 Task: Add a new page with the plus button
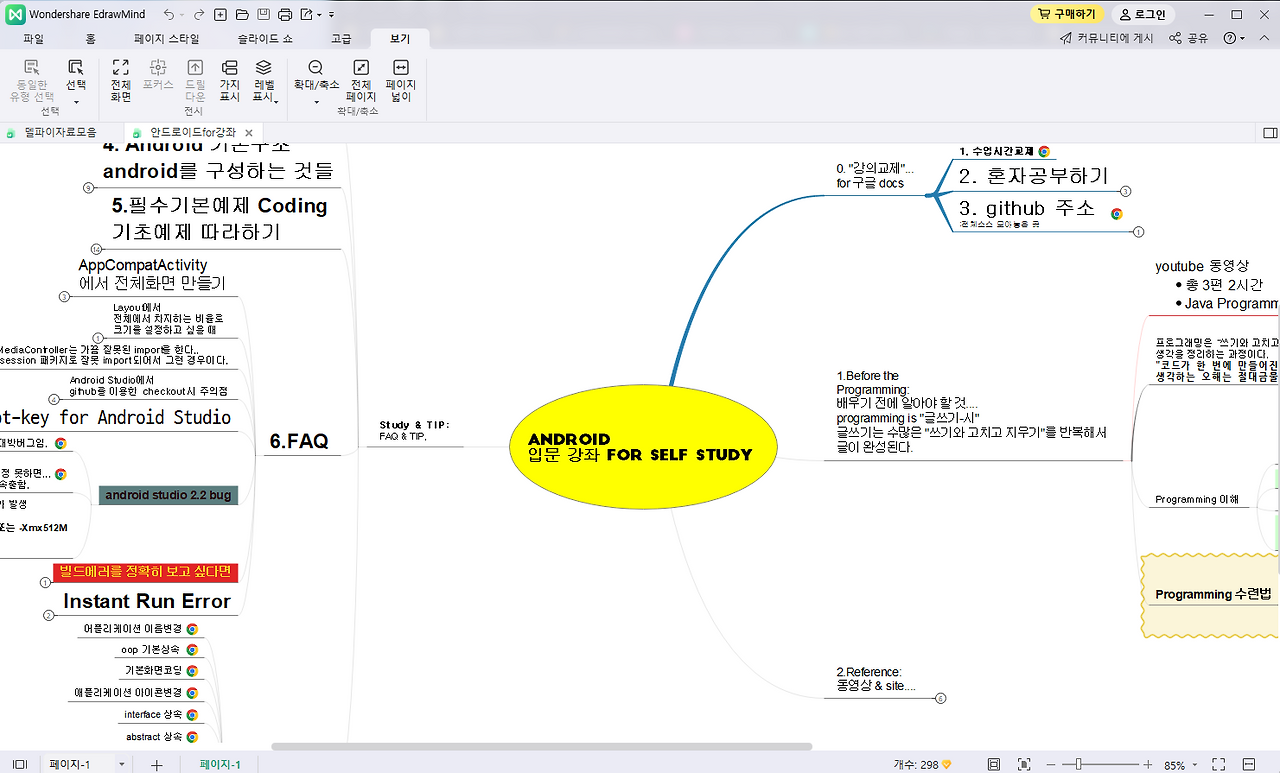[156, 764]
